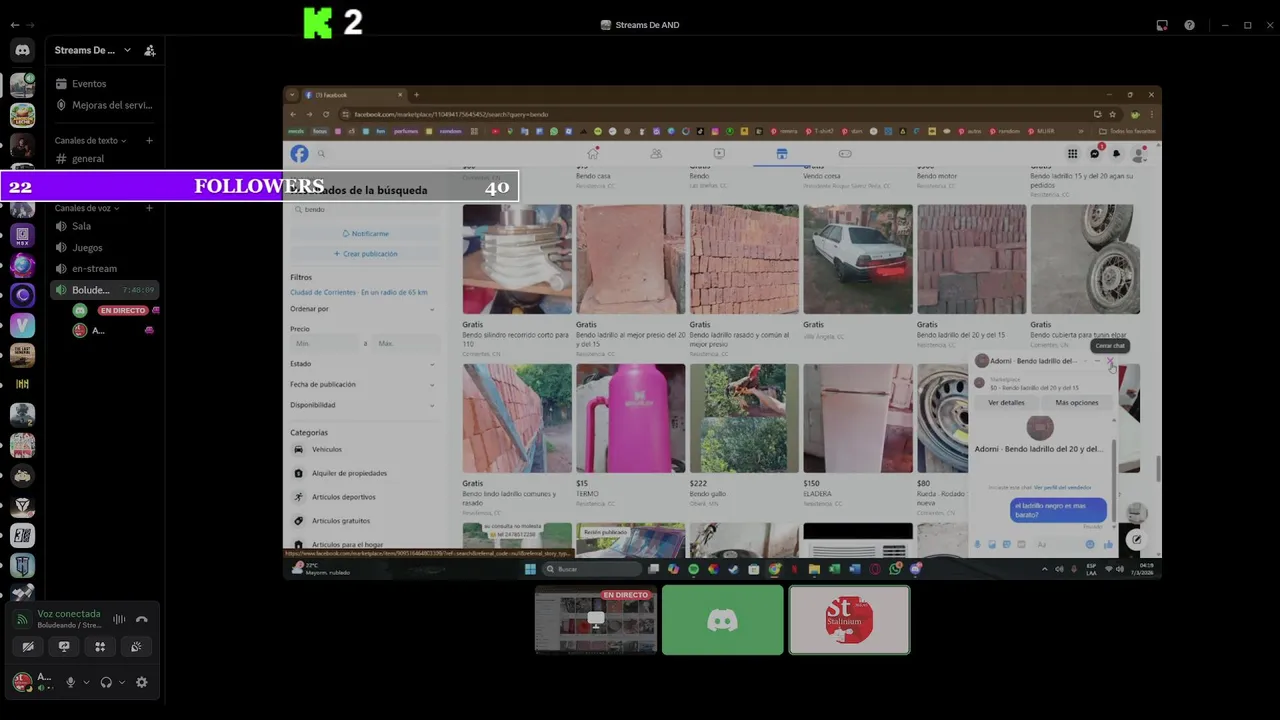Screen dimensions: 1280x720
Task: Click the Marketplace search field containing bendo
Action: (x=365, y=210)
